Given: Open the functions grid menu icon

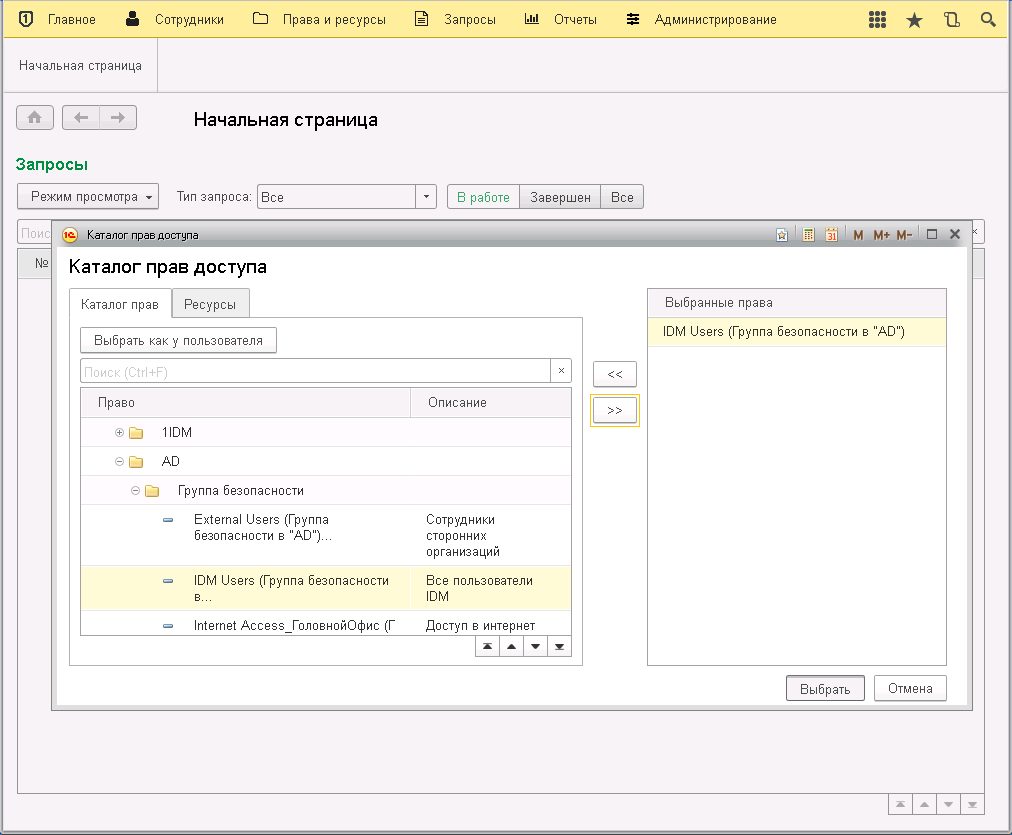Looking at the screenshot, I should pyautogui.click(x=877, y=20).
